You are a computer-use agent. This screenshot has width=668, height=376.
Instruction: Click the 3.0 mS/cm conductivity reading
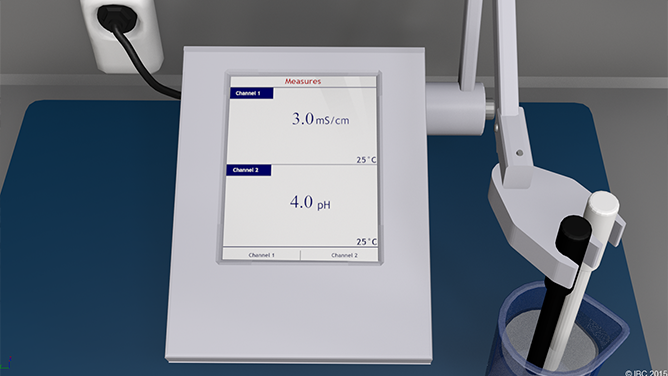(x=320, y=119)
